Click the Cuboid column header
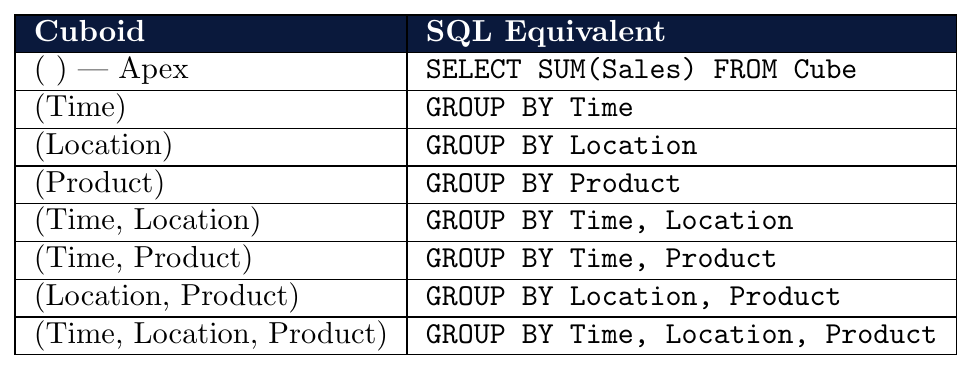970x368 pixels. point(210,33)
